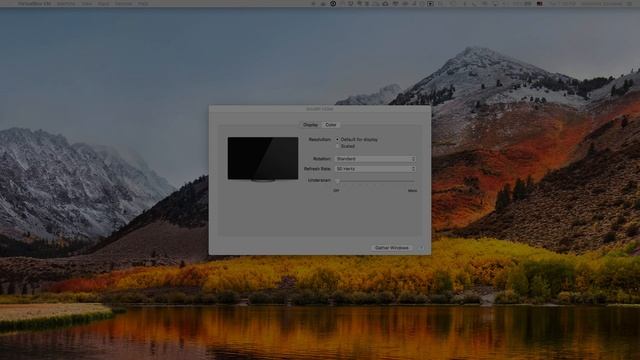Click the display monitor preview image
Viewport: 640px width, 360px height.
[263, 159]
